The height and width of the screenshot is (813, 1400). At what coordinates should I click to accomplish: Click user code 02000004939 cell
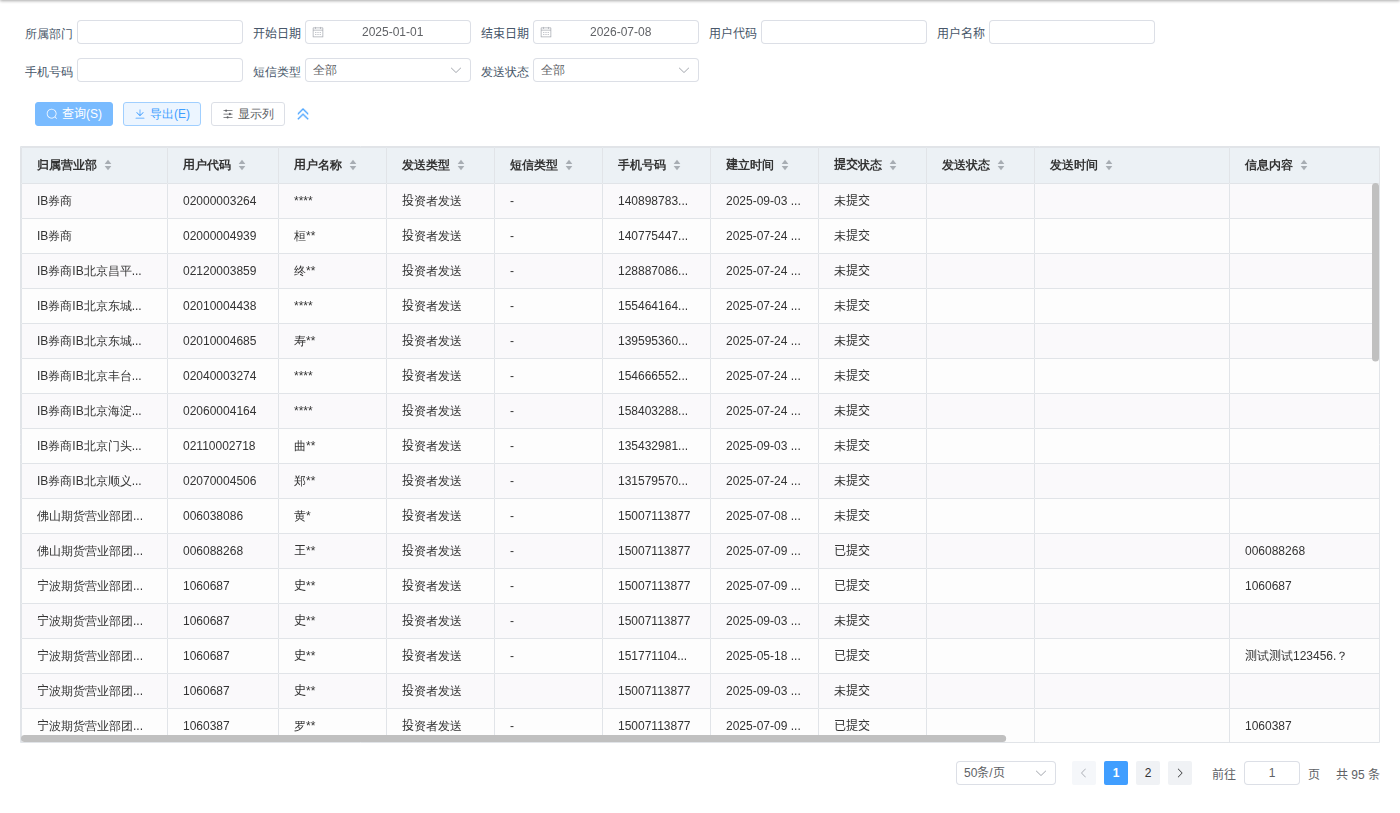point(223,236)
